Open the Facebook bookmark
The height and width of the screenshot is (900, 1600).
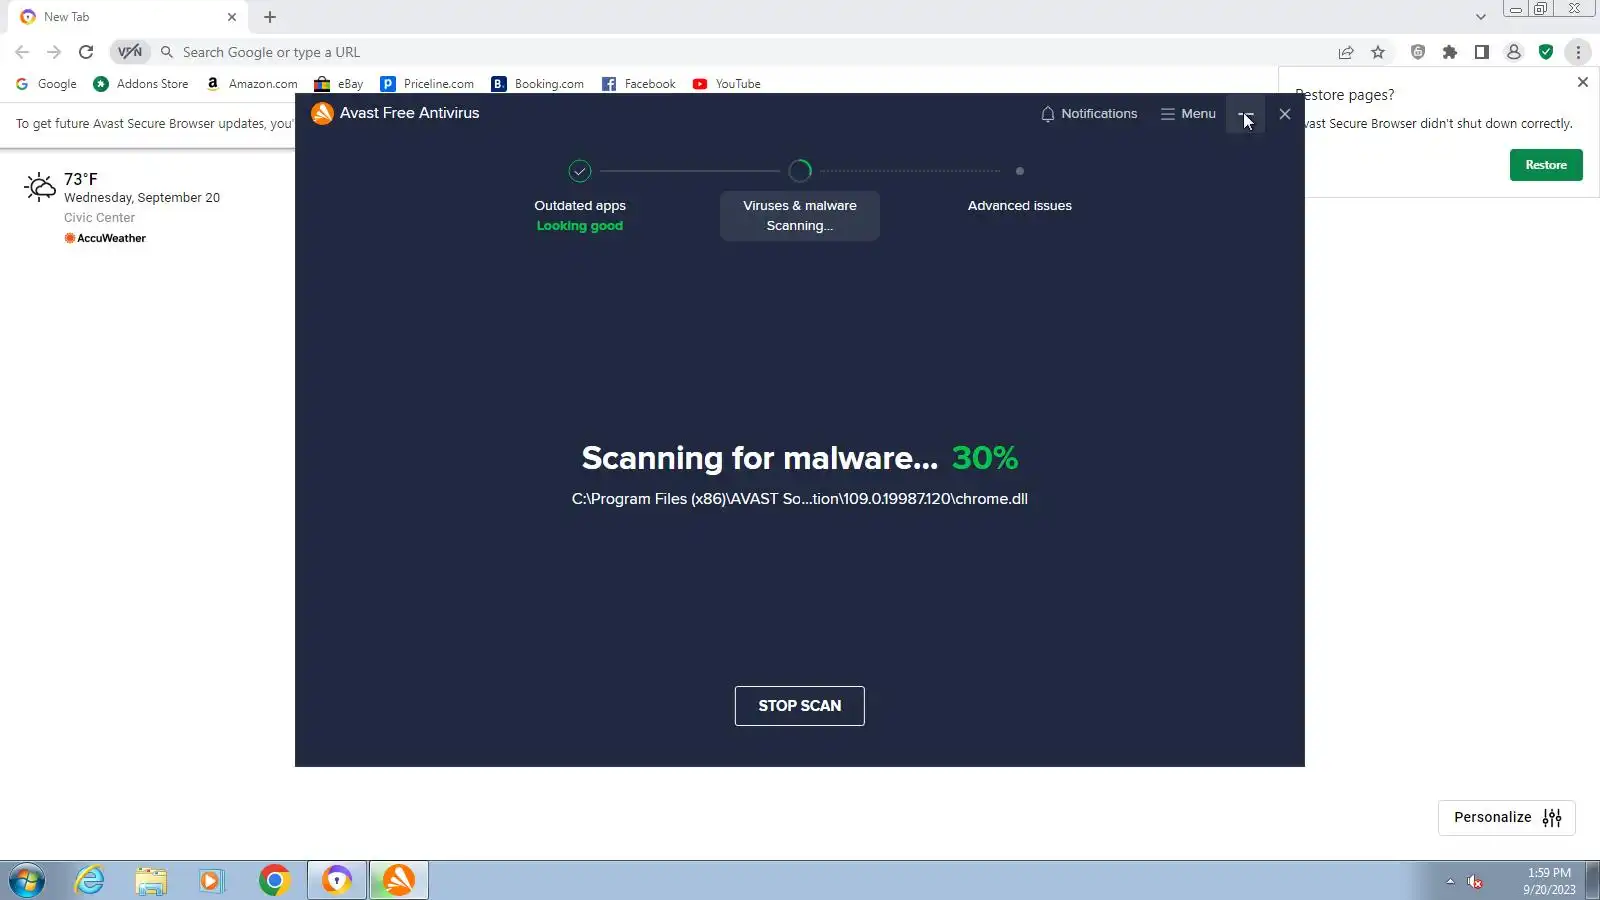click(639, 84)
